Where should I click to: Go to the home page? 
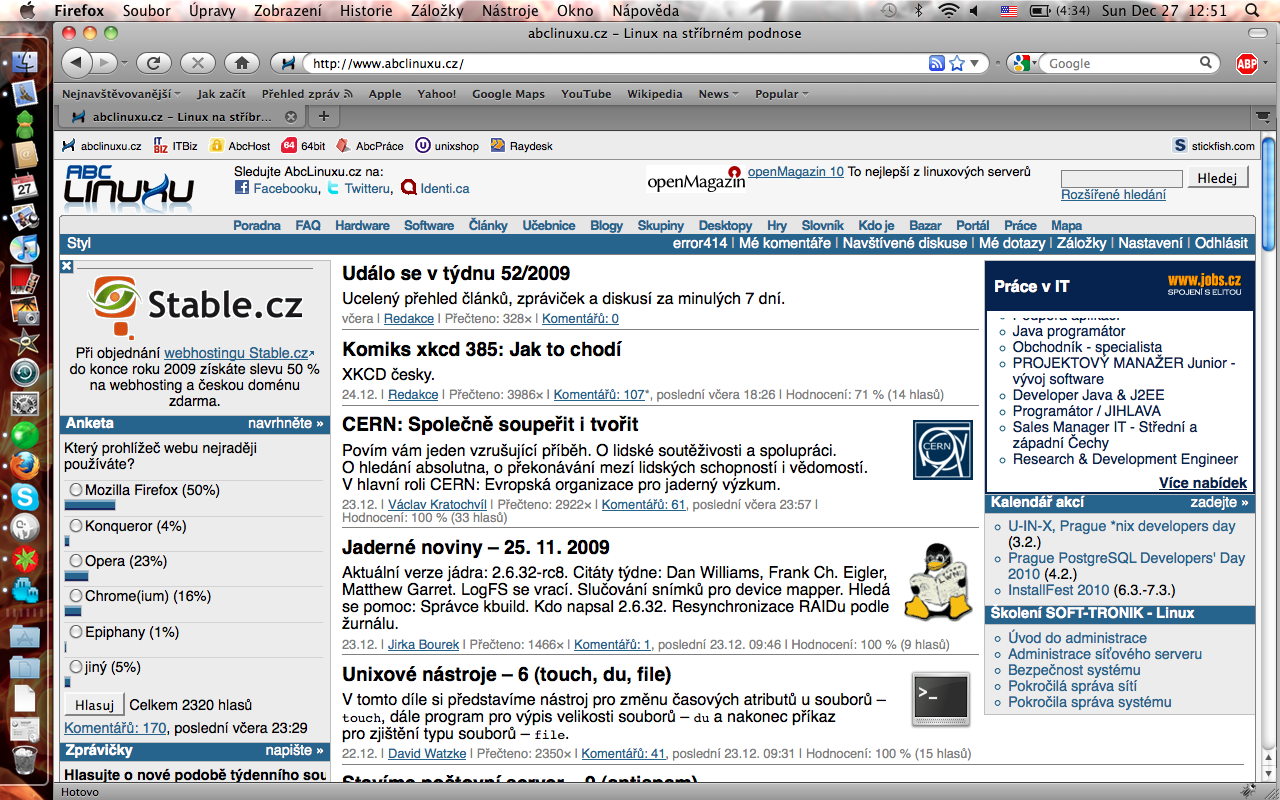pyautogui.click(x=242, y=63)
